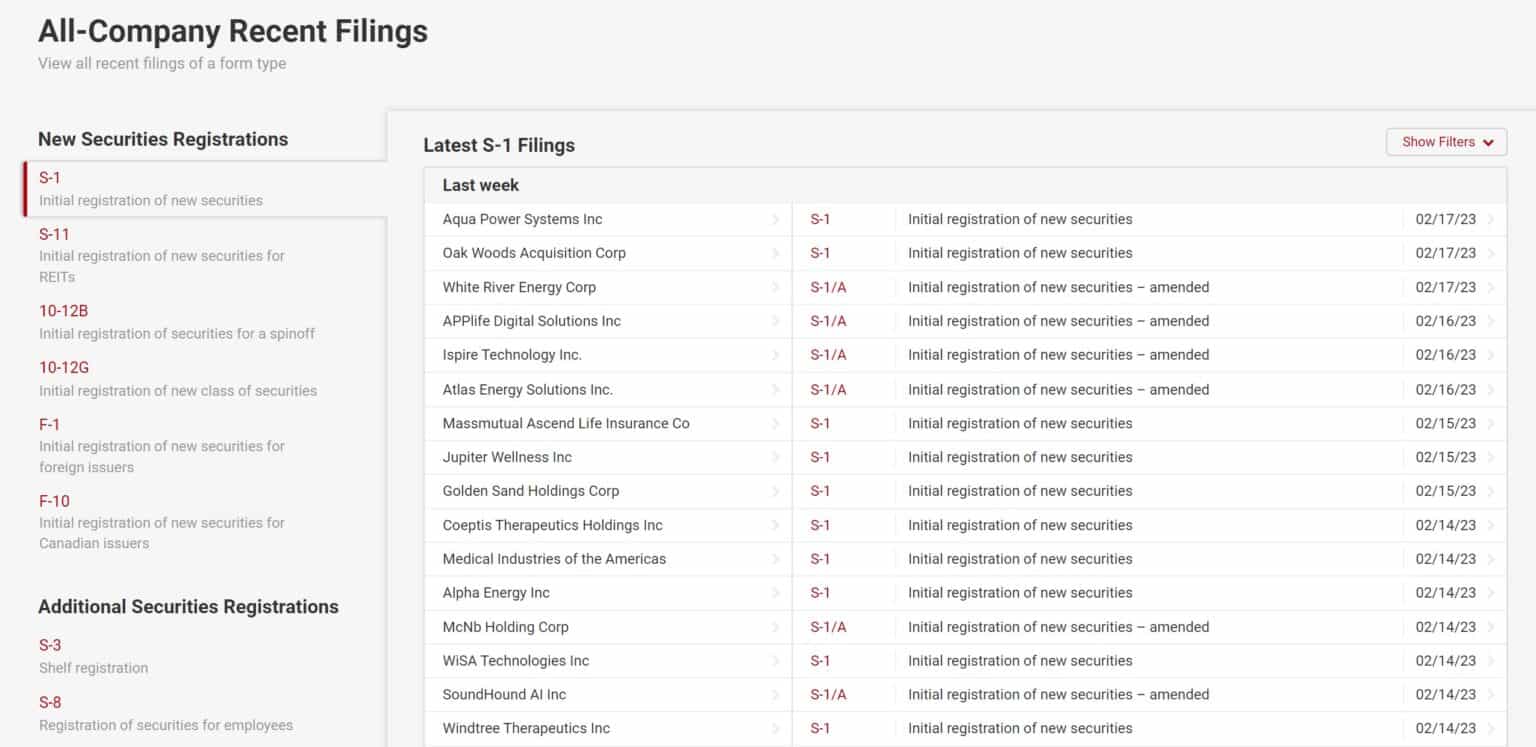Open the Massmutual Ascend Life Insurance Co filing
This screenshot has height=747, width=1536.
pyautogui.click(x=566, y=424)
